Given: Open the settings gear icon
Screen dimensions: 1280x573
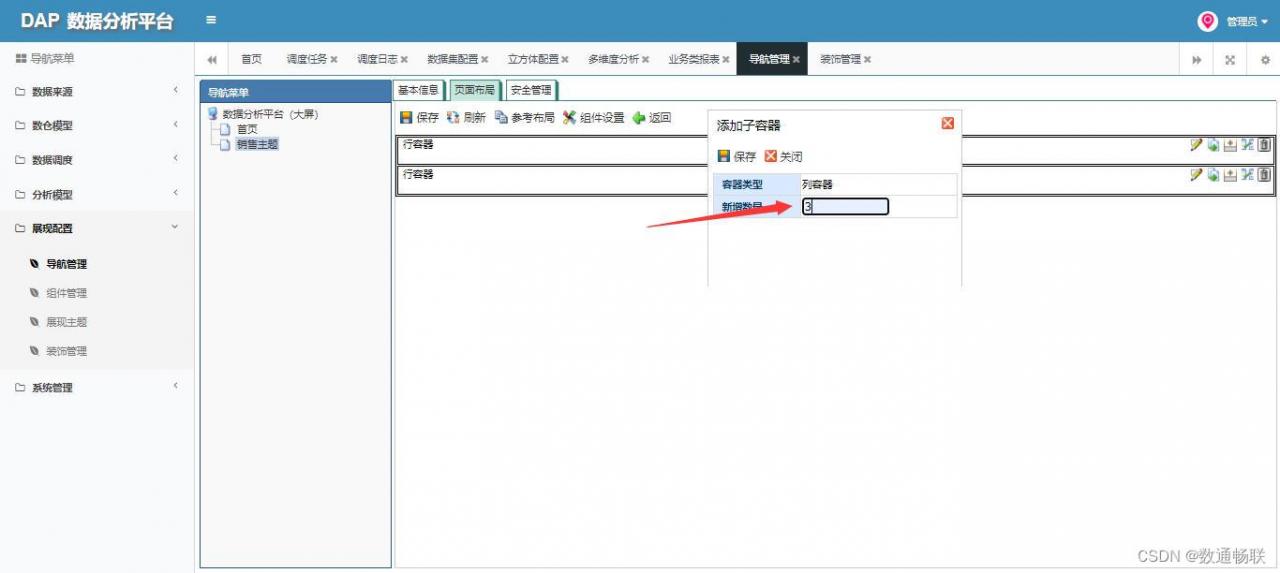Looking at the screenshot, I should 1265,59.
